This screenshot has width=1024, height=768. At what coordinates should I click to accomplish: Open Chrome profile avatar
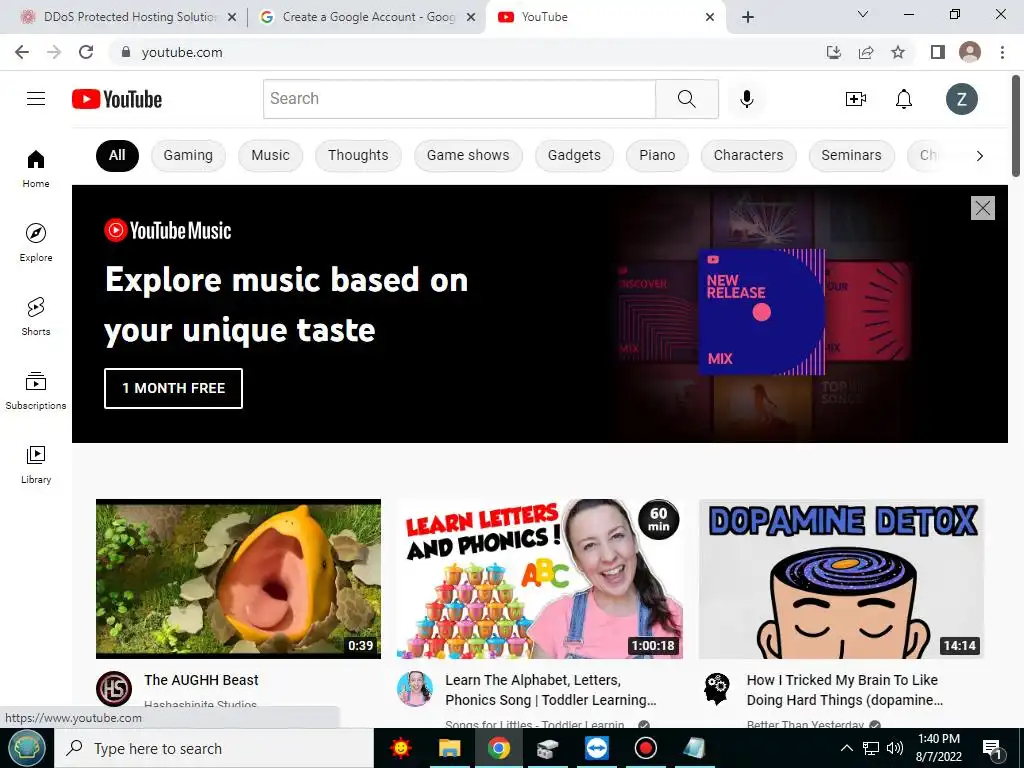pyautogui.click(x=970, y=52)
